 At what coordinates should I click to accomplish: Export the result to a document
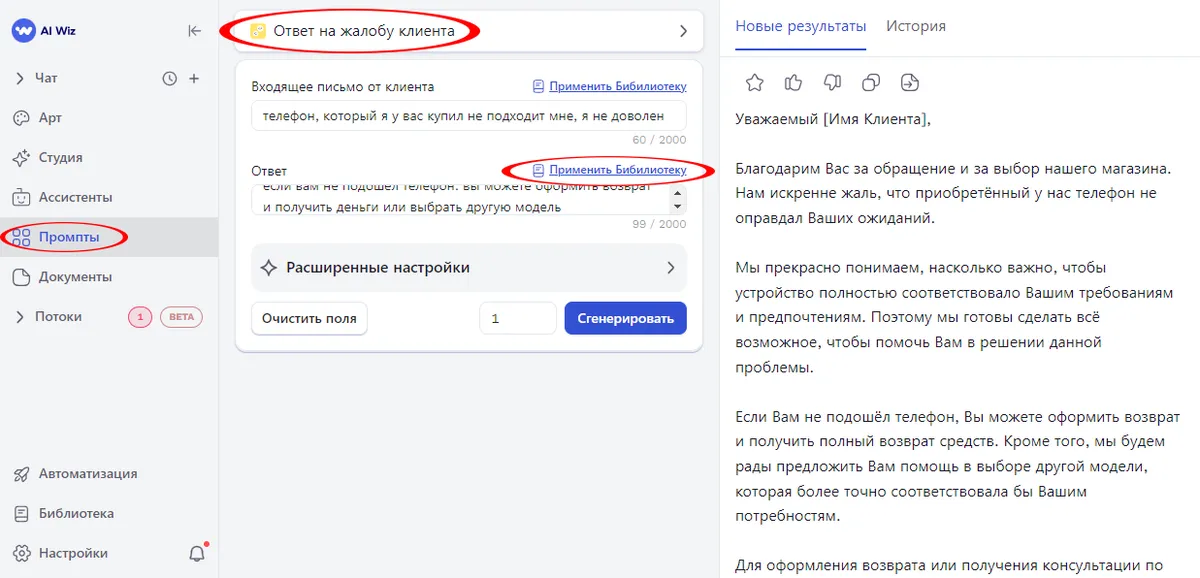(x=910, y=82)
